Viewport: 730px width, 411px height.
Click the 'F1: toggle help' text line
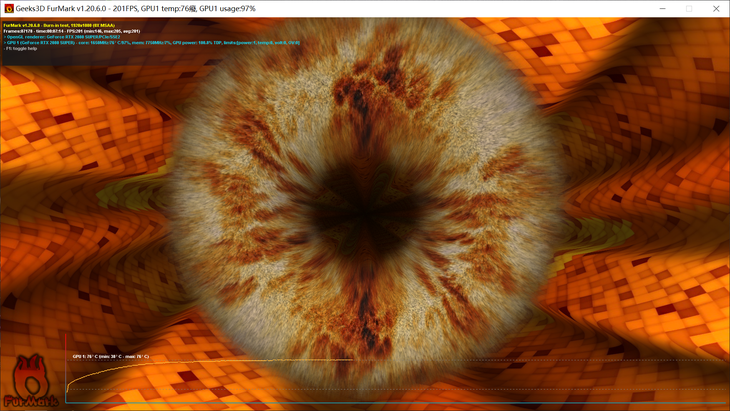tap(21, 48)
